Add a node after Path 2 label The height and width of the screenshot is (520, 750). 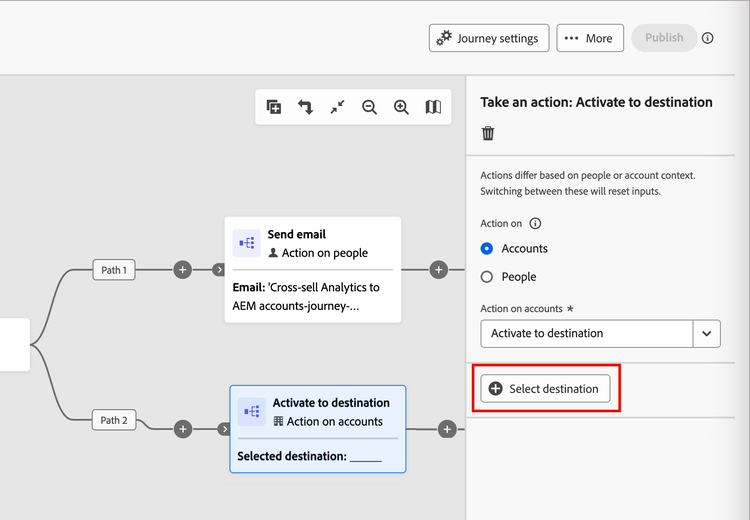182,429
